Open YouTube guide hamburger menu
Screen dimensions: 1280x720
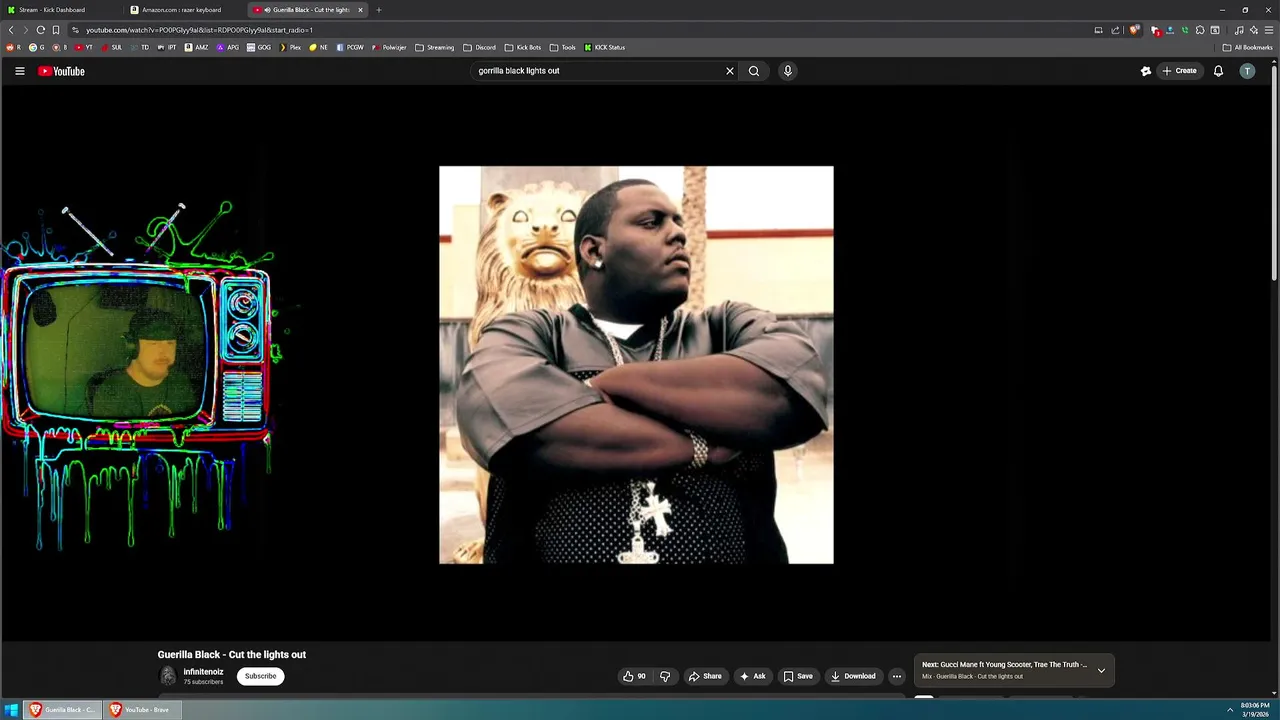(x=19, y=71)
